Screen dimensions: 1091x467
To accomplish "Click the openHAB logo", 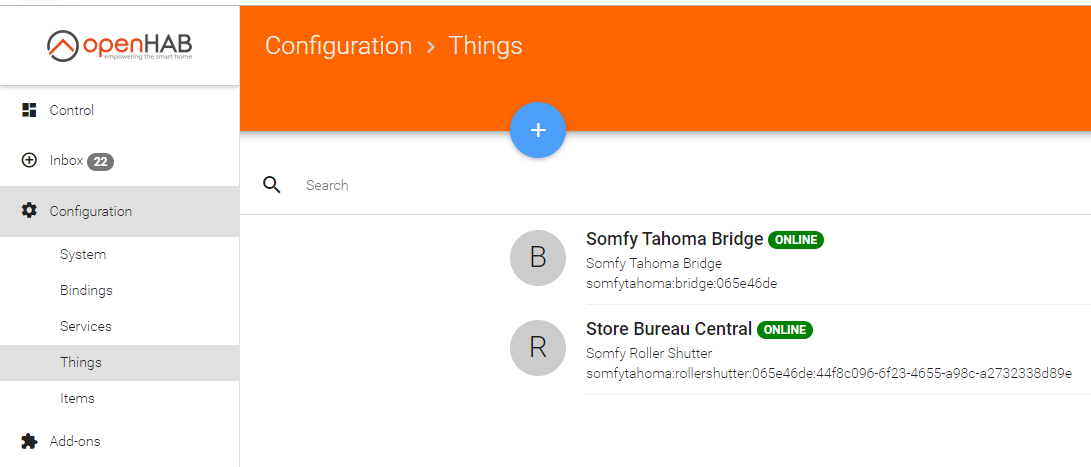I will [x=120, y=46].
